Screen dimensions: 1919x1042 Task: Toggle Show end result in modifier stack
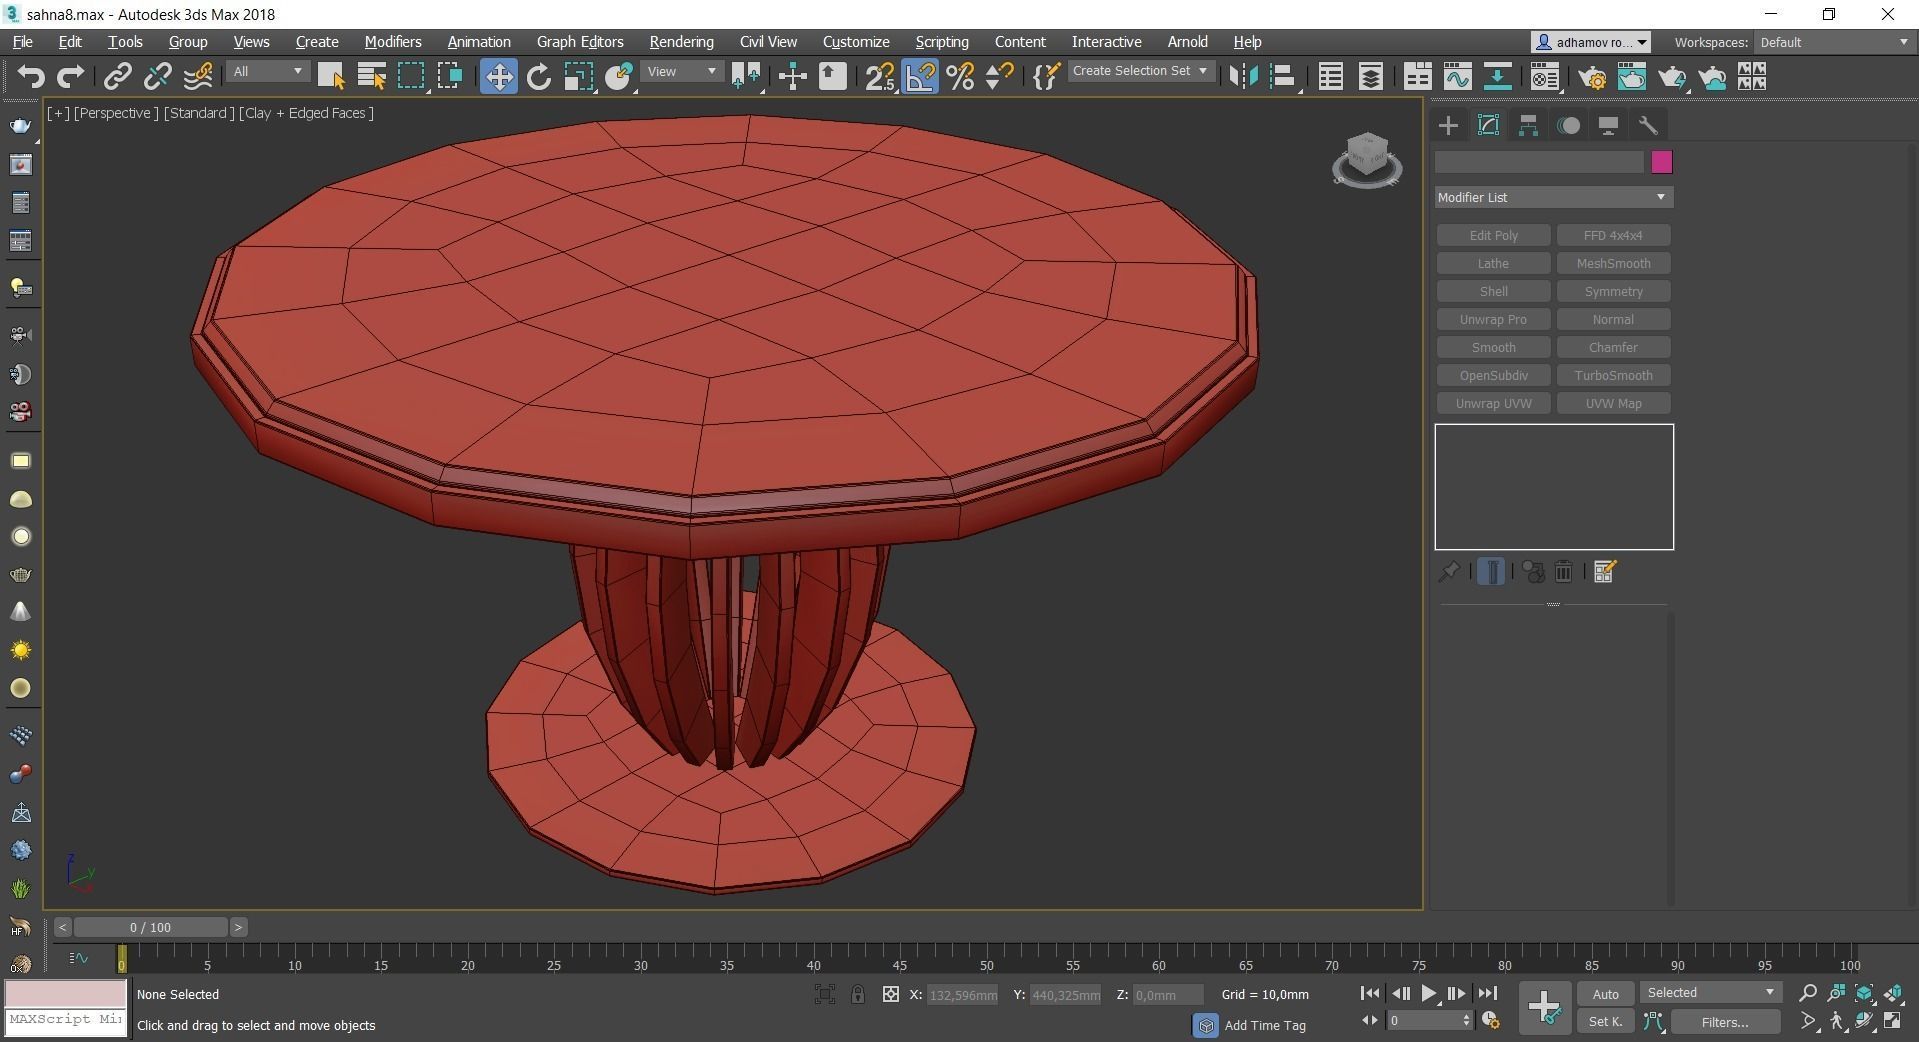[x=1491, y=572]
